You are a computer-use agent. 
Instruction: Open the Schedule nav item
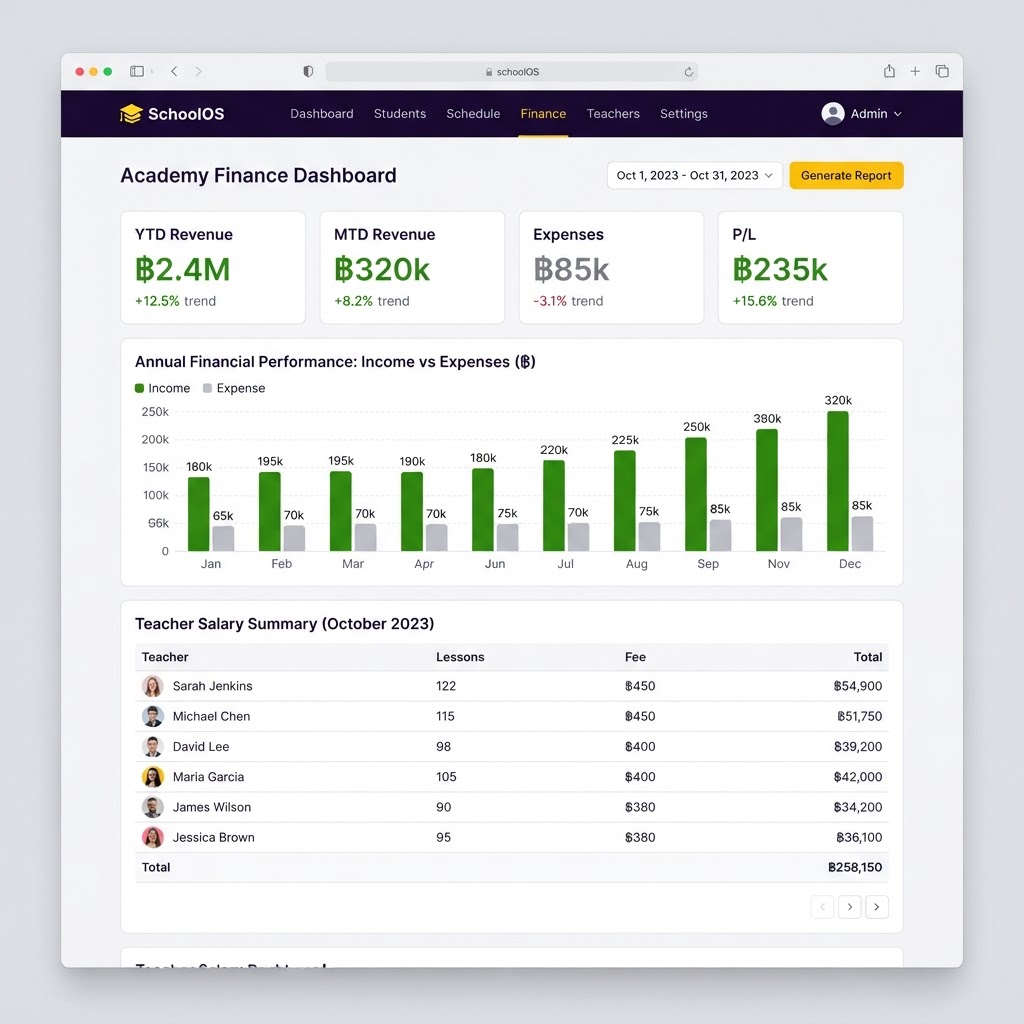click(473, 114)
